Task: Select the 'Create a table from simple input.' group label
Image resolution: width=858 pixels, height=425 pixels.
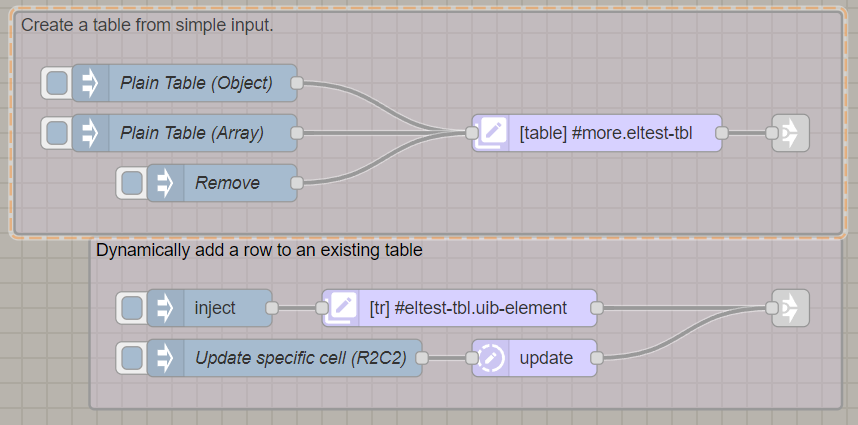Action: (x=147, y=25)
